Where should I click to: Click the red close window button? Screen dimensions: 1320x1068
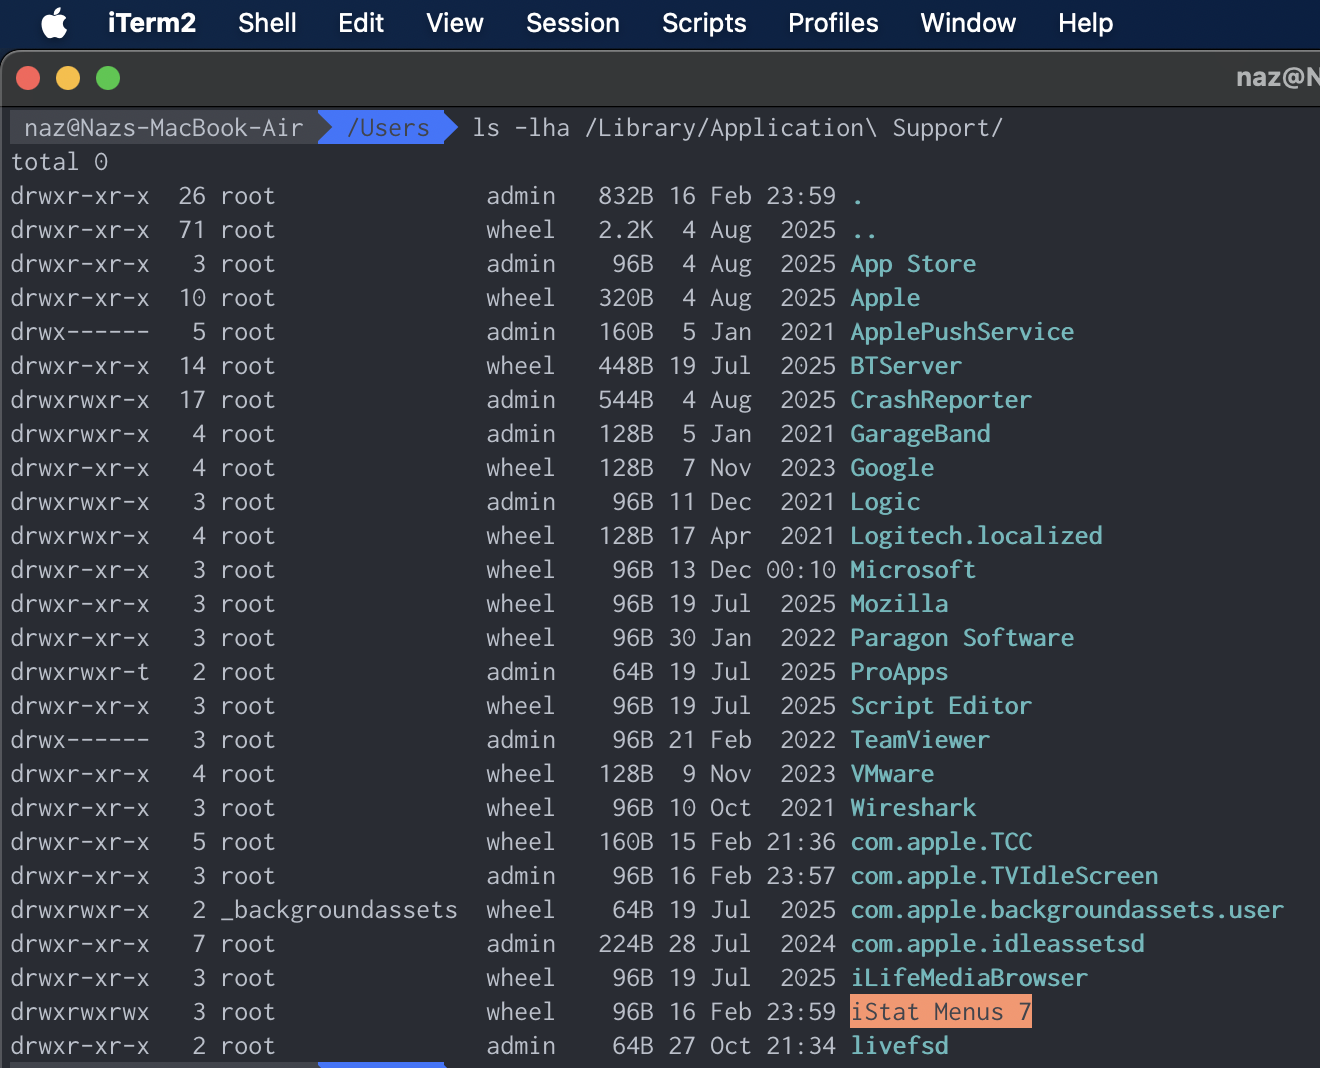click(28, 78)
